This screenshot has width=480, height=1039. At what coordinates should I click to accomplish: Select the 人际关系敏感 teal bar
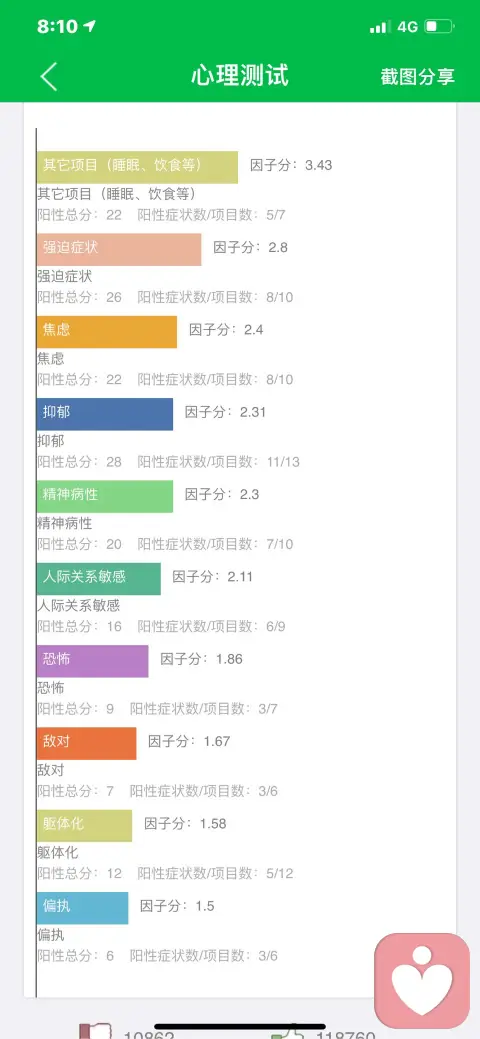pyautogui.click(x=99, y=578)
